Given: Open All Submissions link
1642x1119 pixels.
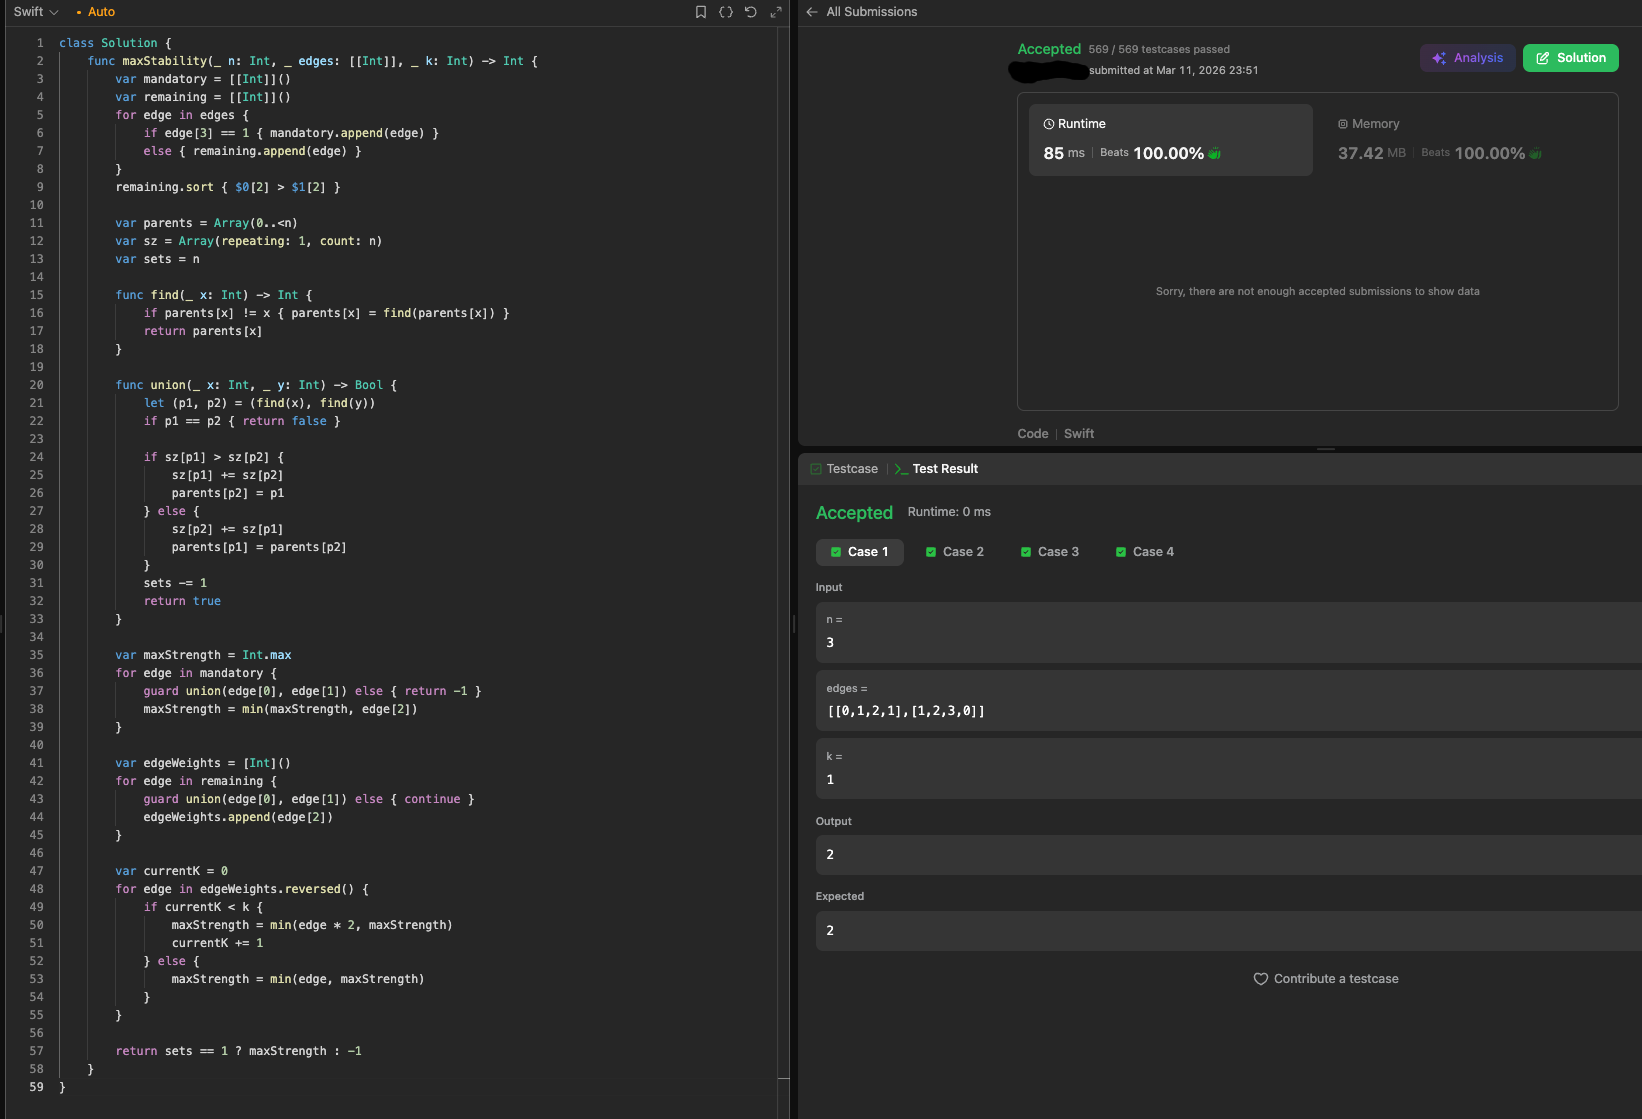Looking at the screenshot, I should point(871,12).
